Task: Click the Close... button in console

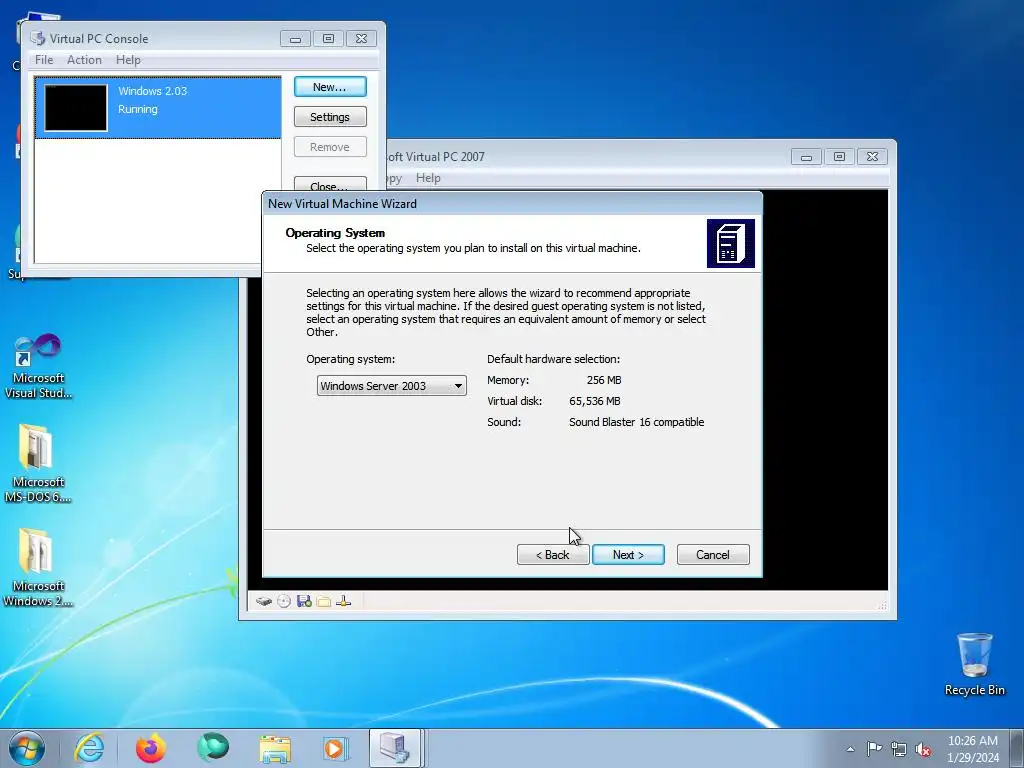Action: click(x=330, y=185)
